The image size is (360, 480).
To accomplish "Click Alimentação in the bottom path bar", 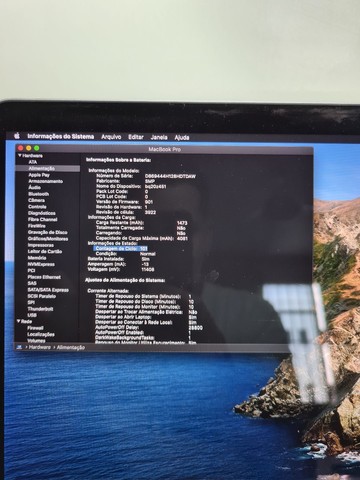I will pyautogui.click(x=71, y=347).
